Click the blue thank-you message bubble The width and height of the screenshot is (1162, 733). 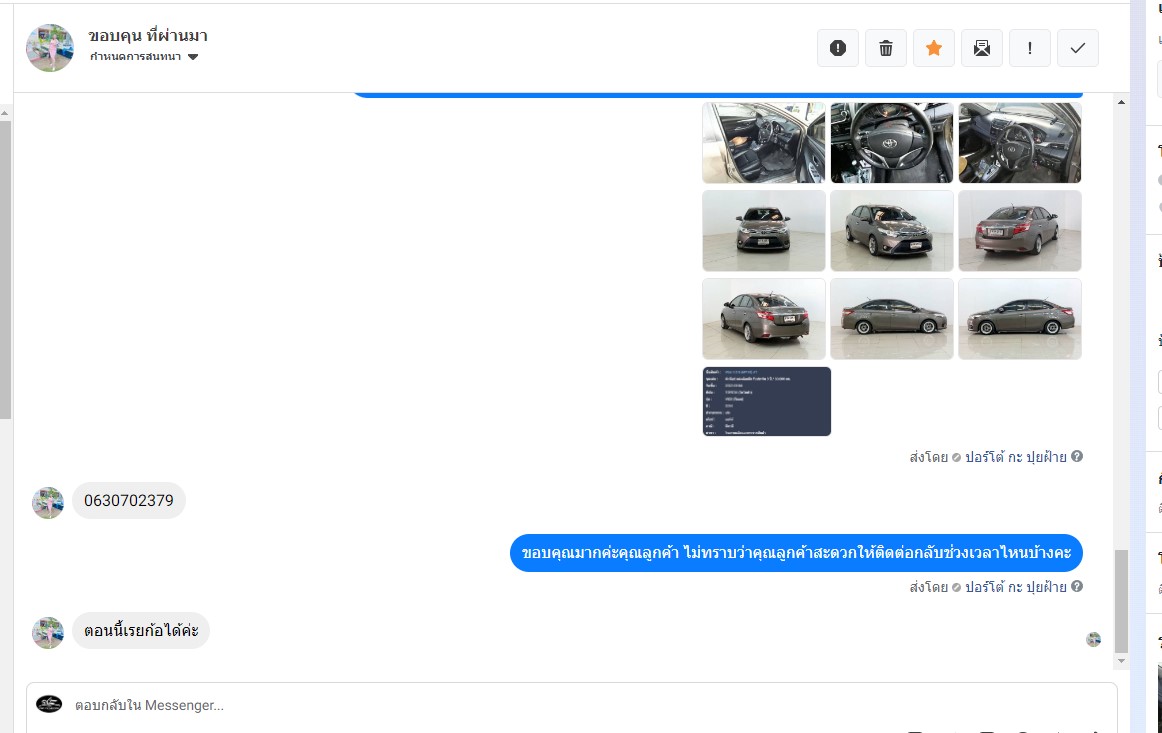point(796,553)
